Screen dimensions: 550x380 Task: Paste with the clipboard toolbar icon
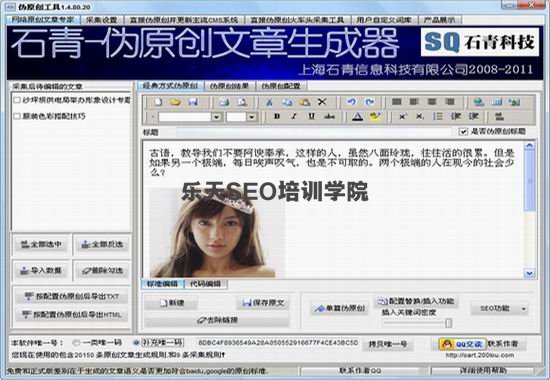[x=304, y=102]
